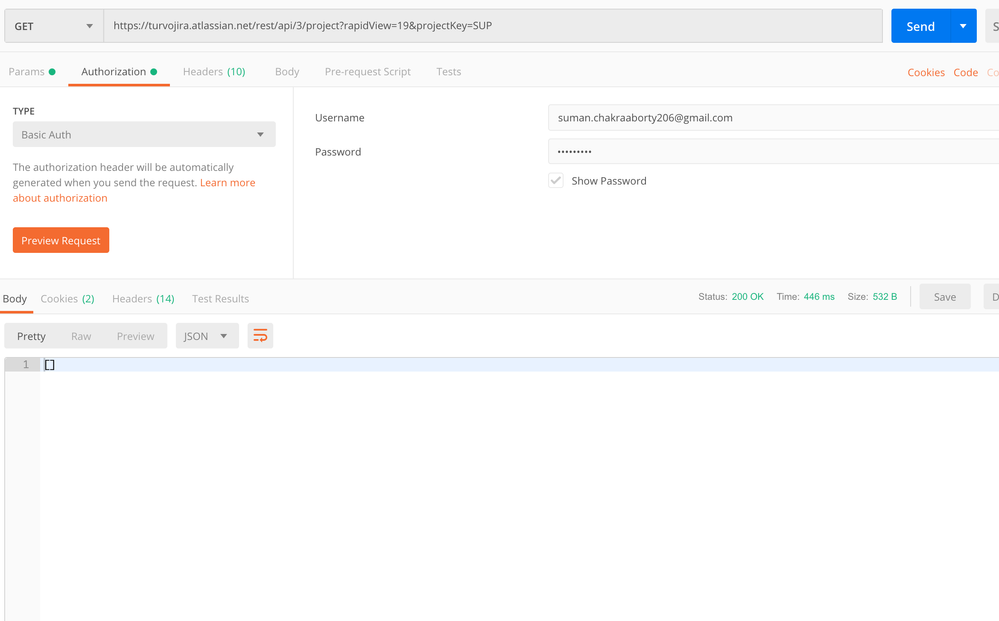Open Cookies (2) in the response section
The height and width of the screenshot is (621, 999).
pos(67,298)
